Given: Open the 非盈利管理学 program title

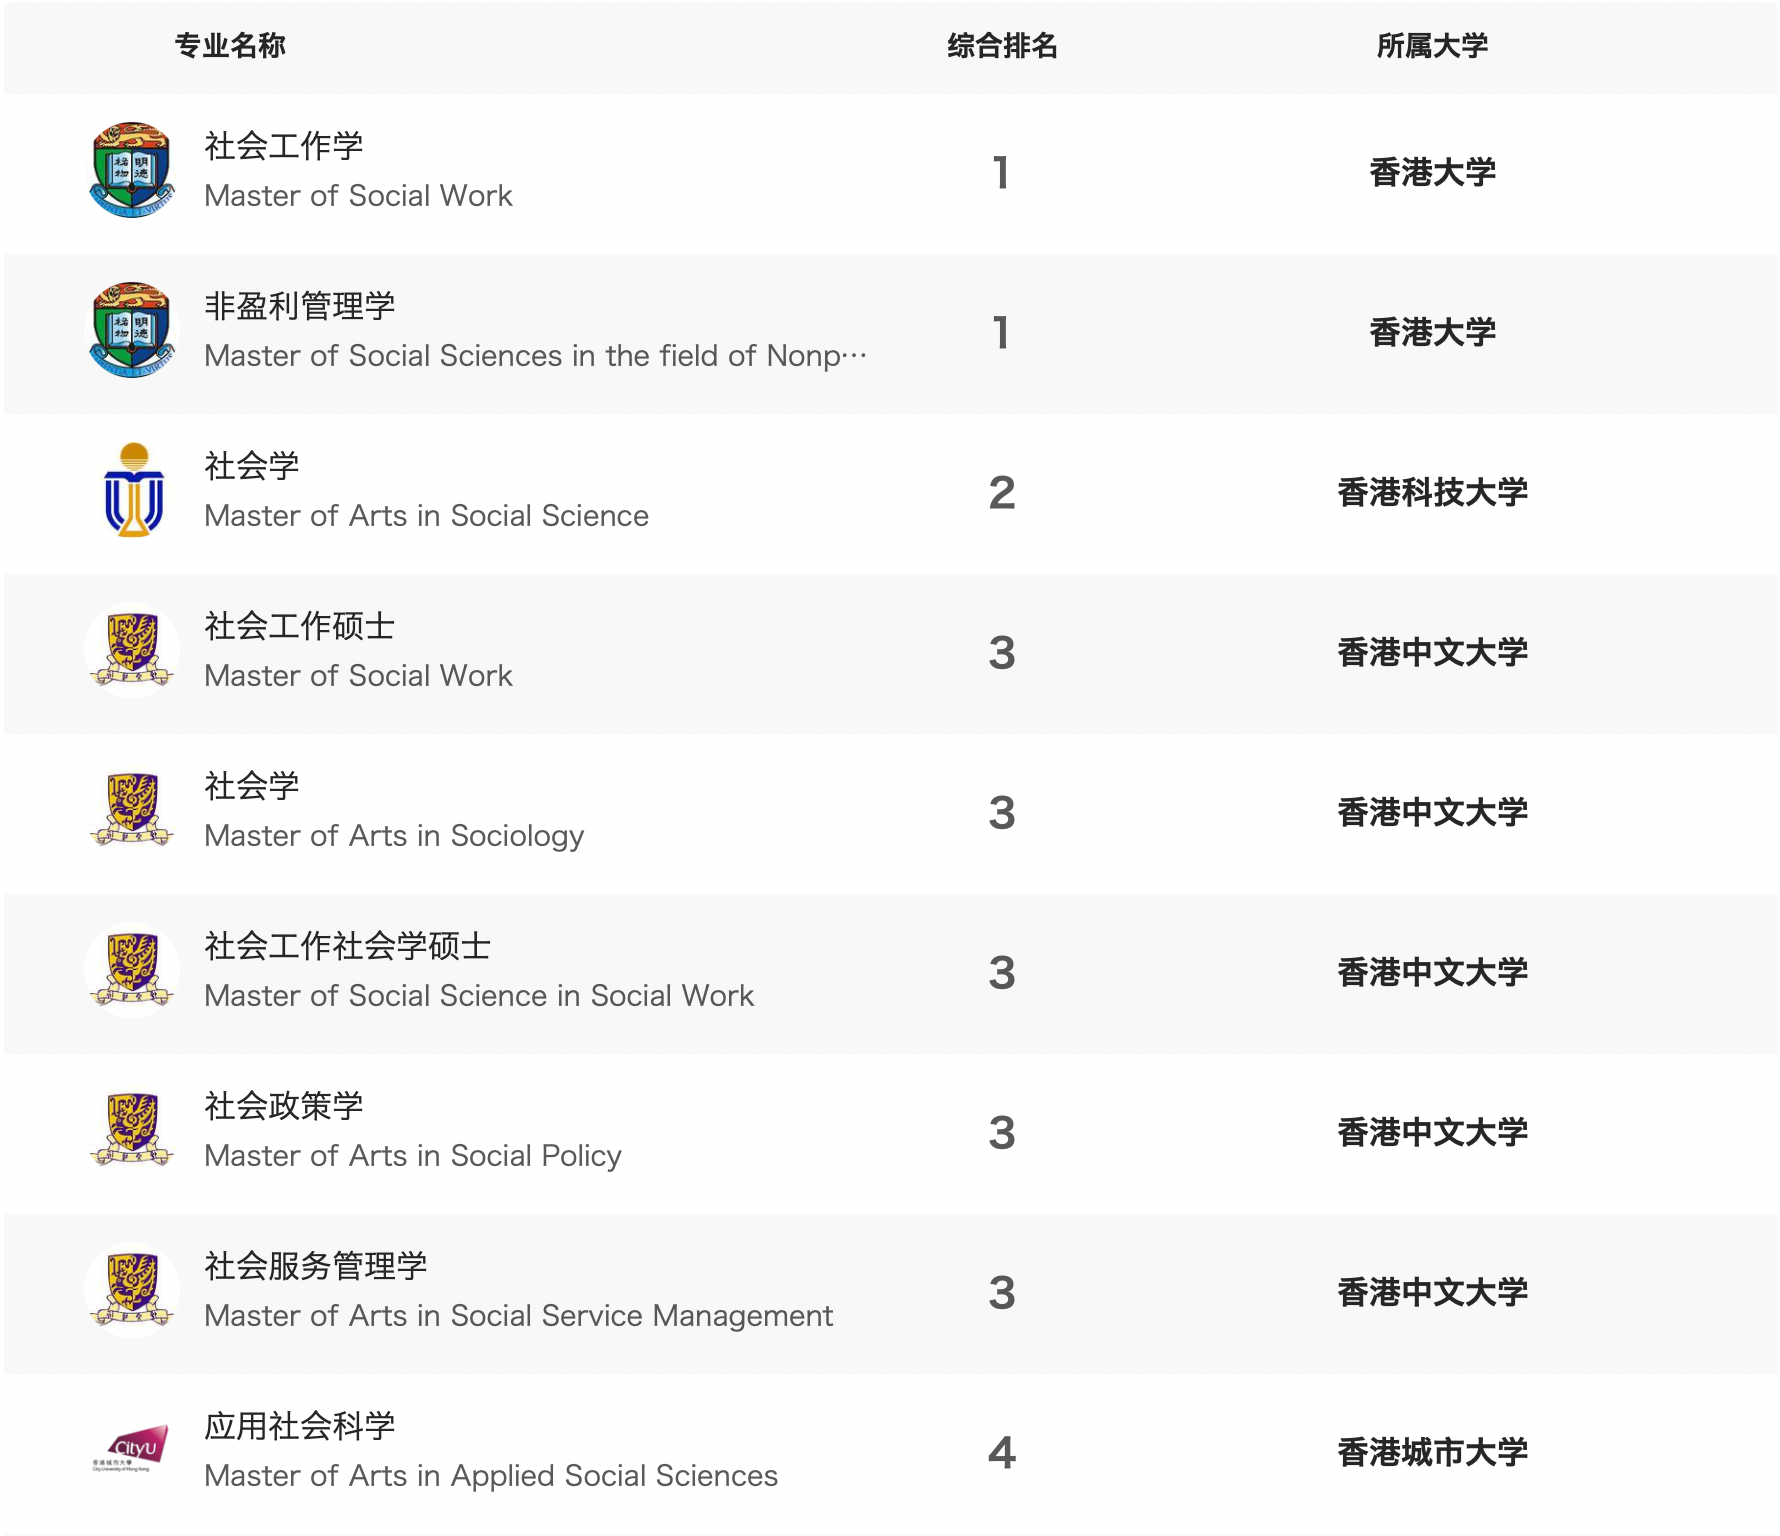Looking at the screenshot, I should pos(300,306).
